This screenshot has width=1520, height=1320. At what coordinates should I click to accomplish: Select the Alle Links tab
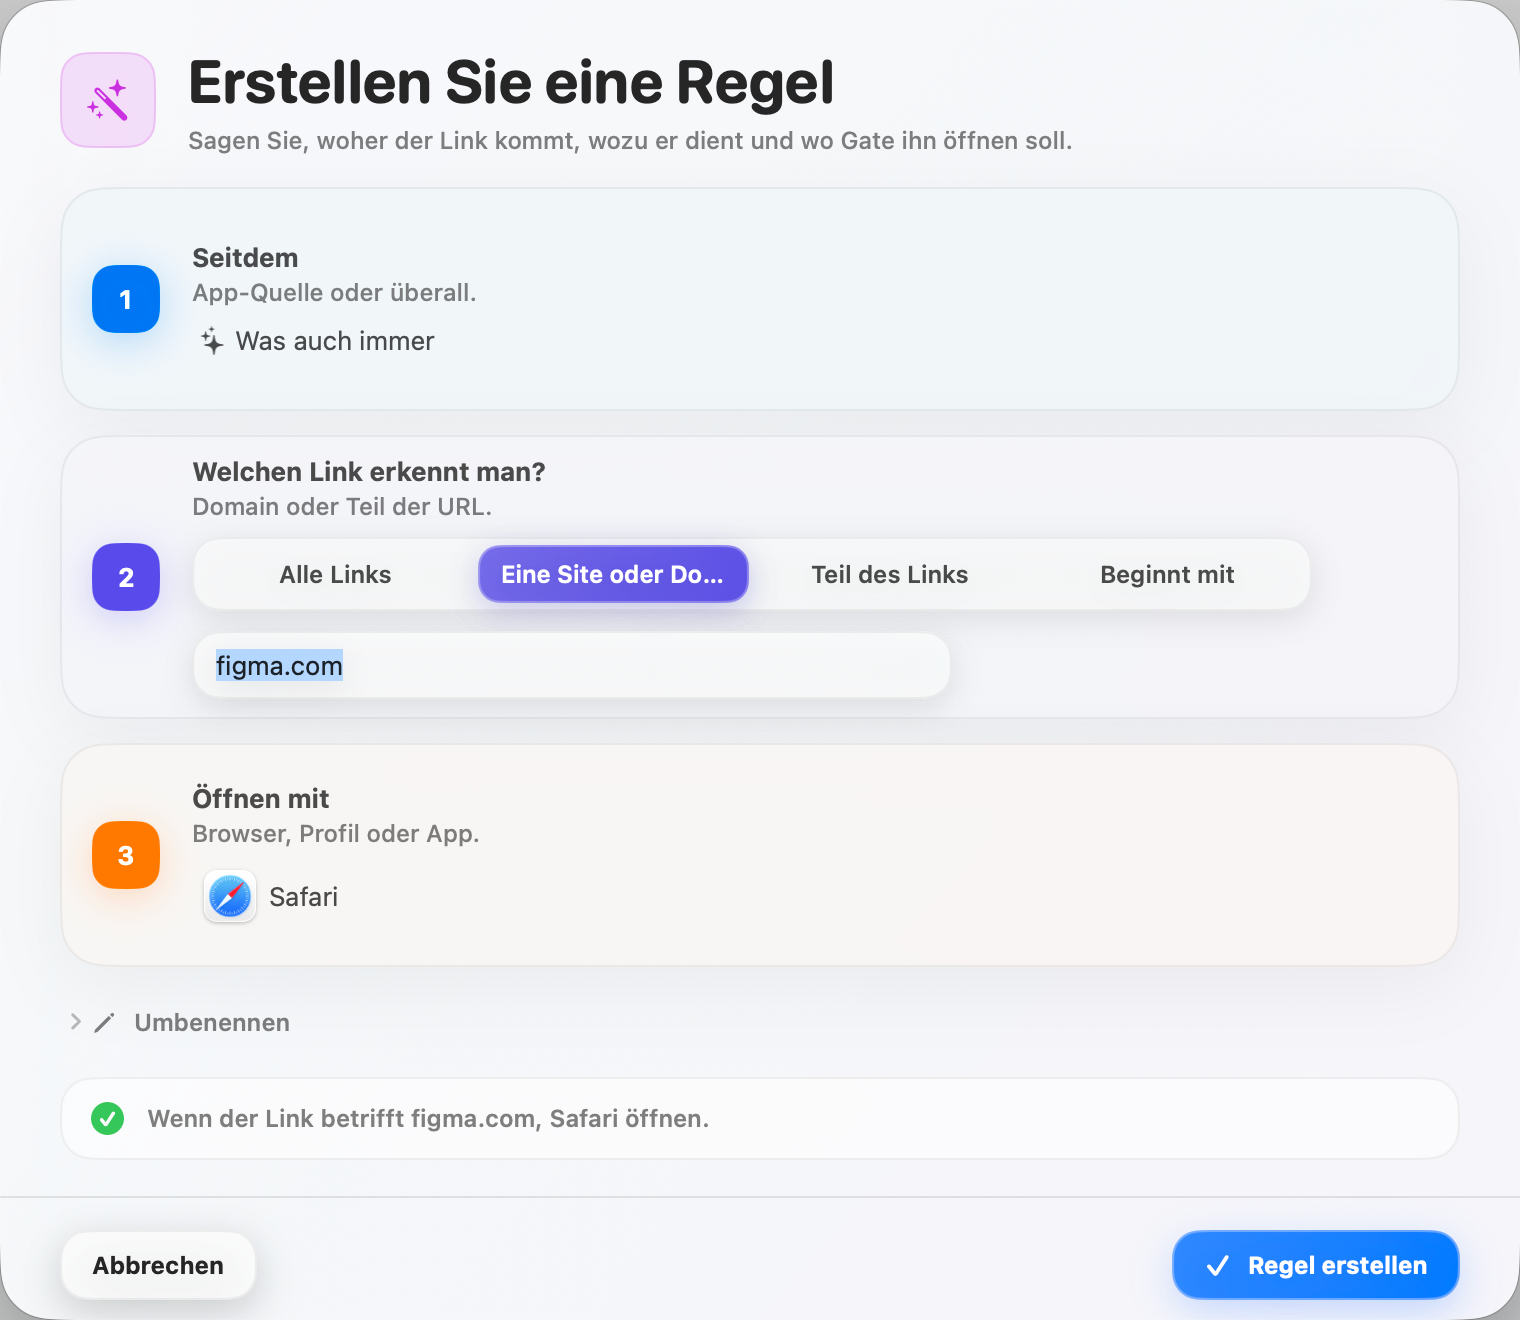click(x=335, y=575)
